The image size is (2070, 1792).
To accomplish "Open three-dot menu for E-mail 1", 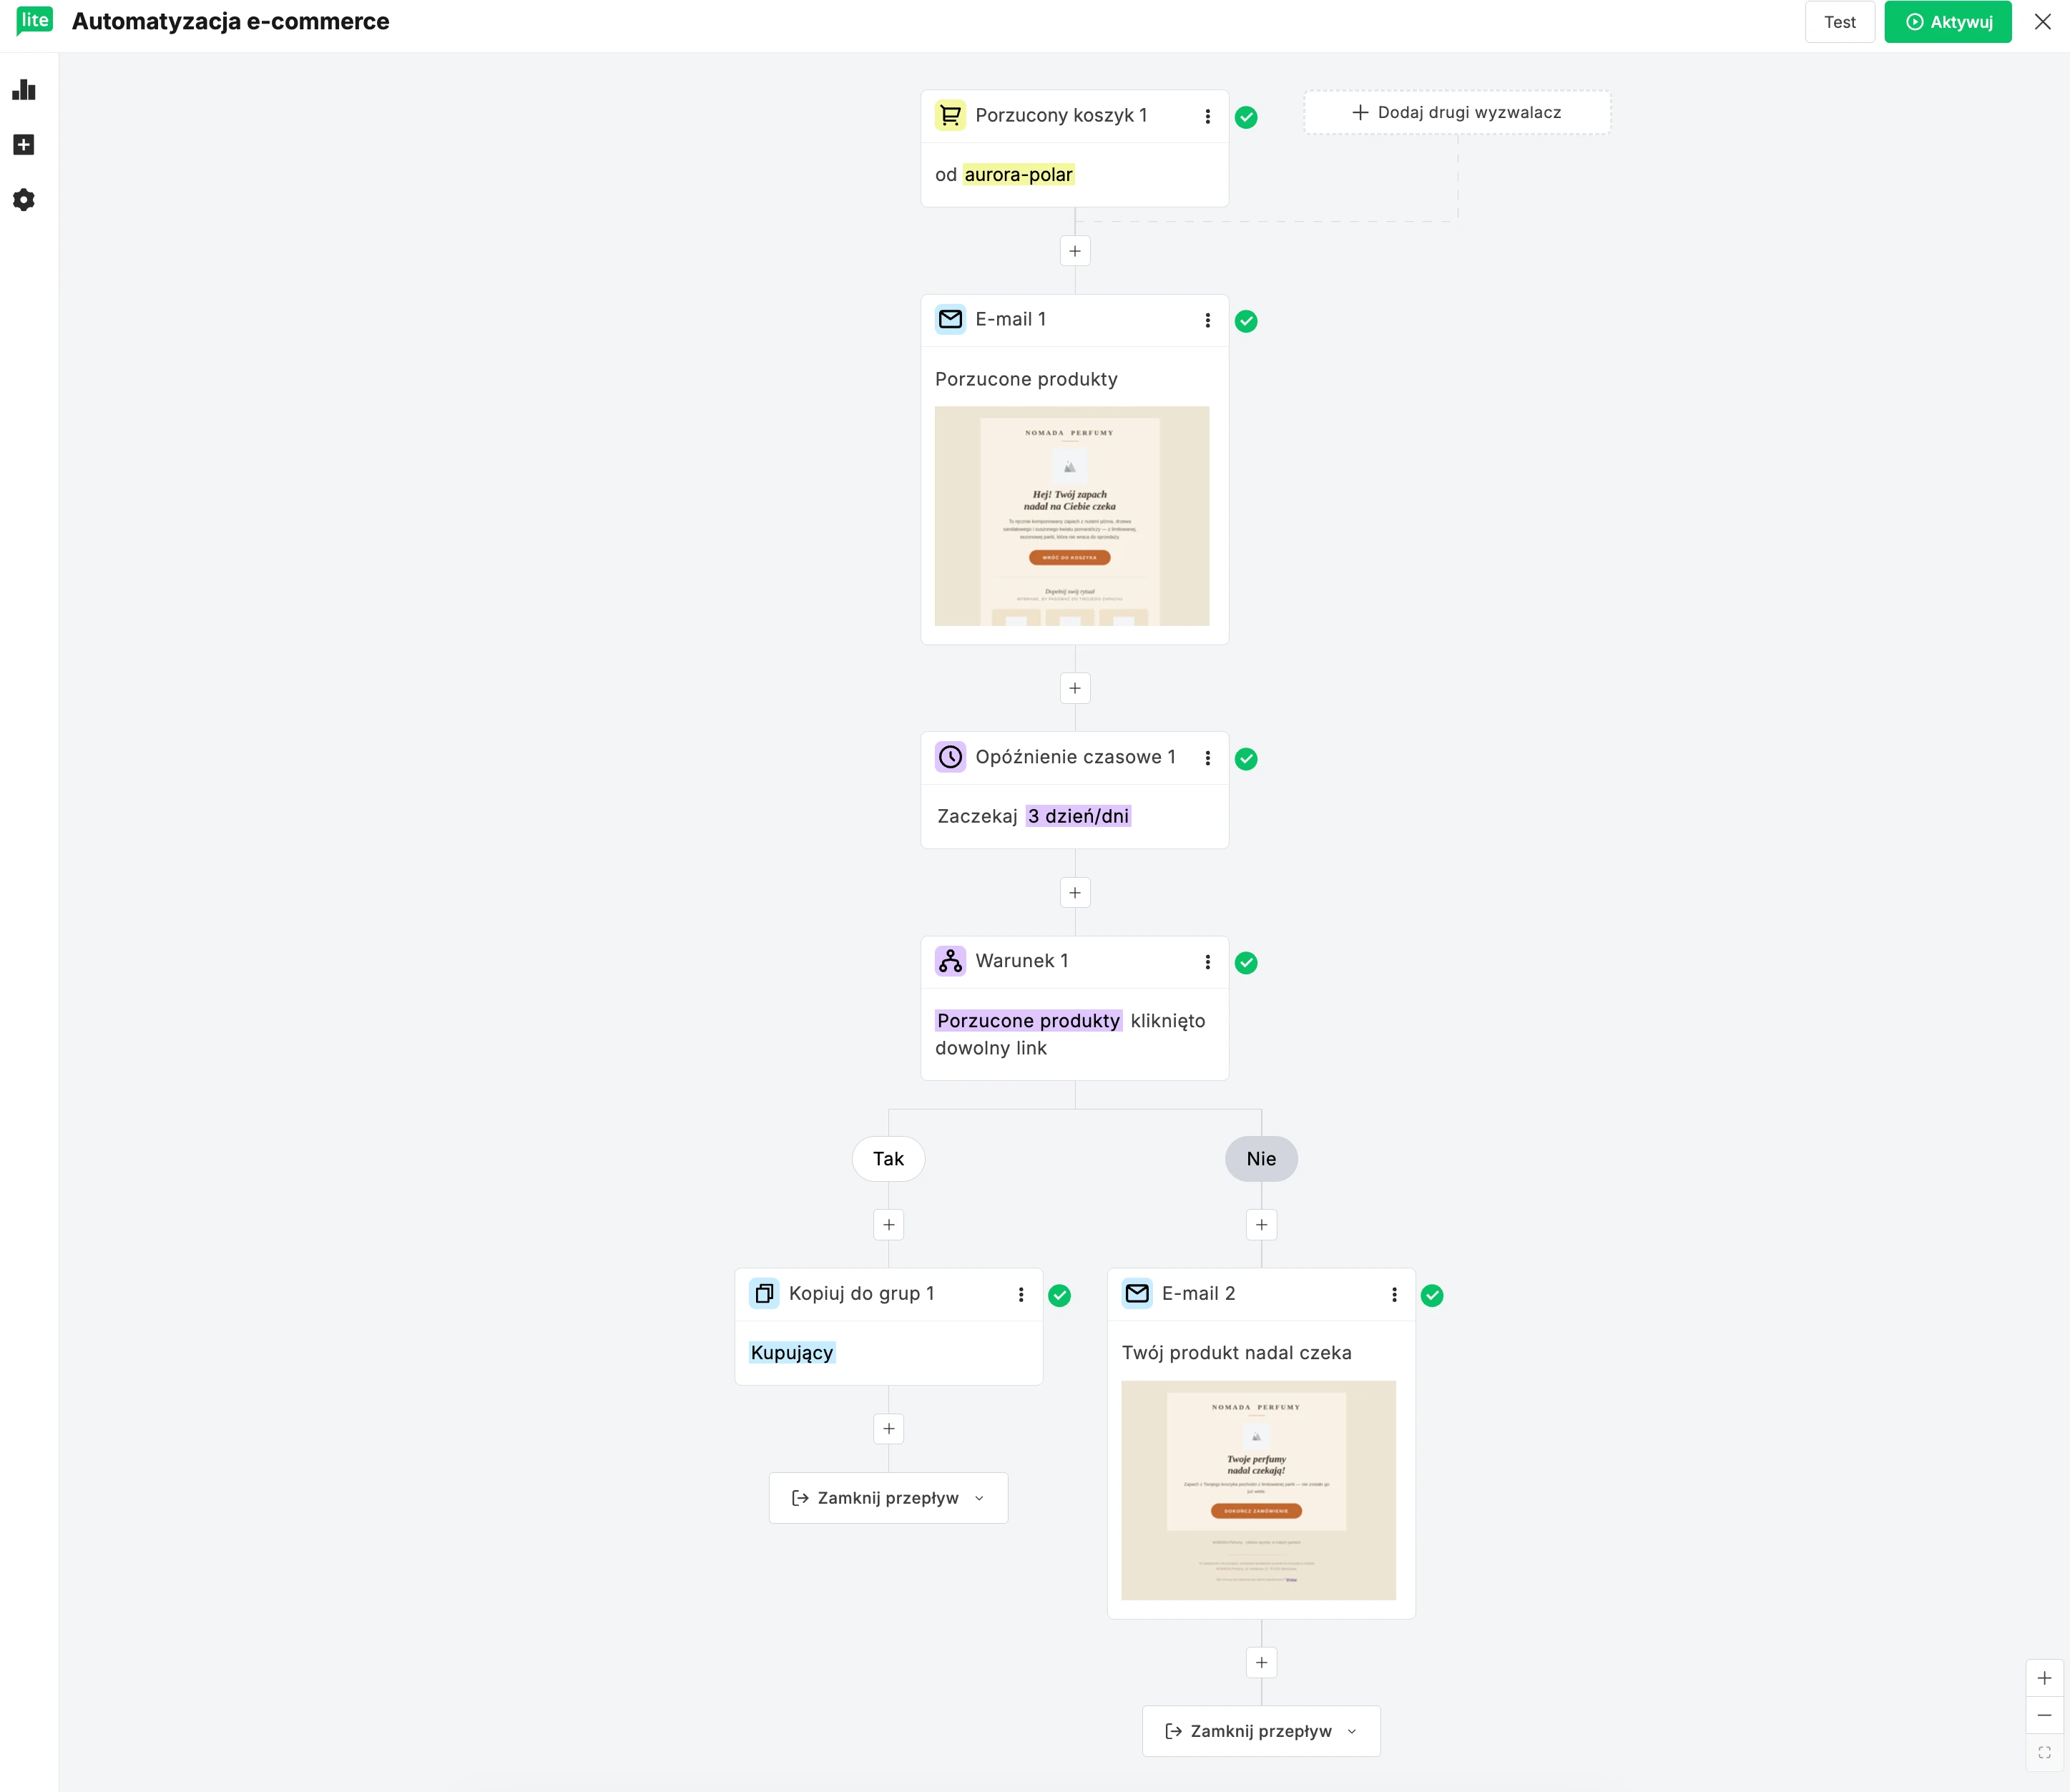I will point(1208,320).
